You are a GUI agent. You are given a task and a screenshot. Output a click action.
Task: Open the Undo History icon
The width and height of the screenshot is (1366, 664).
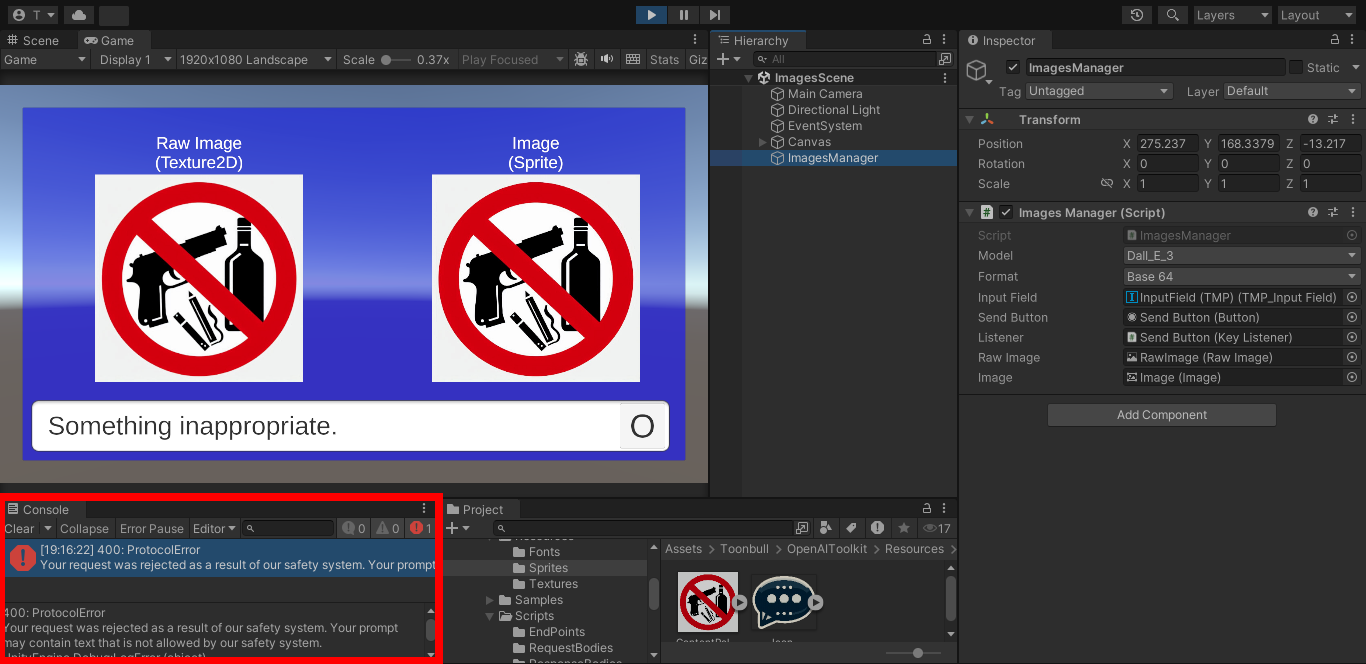click(1137, 15)
